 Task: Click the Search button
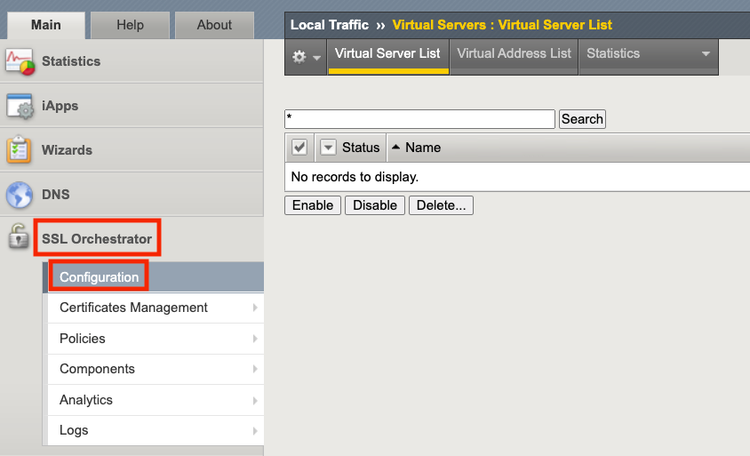click(x=582, y=119)
